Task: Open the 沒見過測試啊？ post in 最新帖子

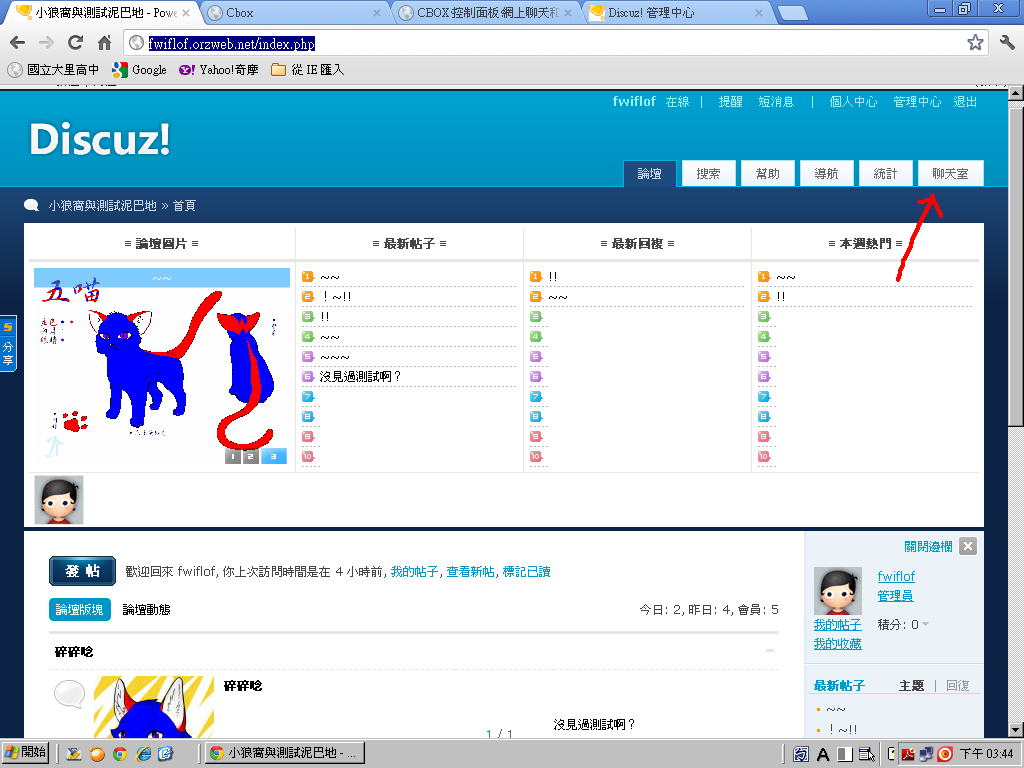Action: click(x=360, y=377)
